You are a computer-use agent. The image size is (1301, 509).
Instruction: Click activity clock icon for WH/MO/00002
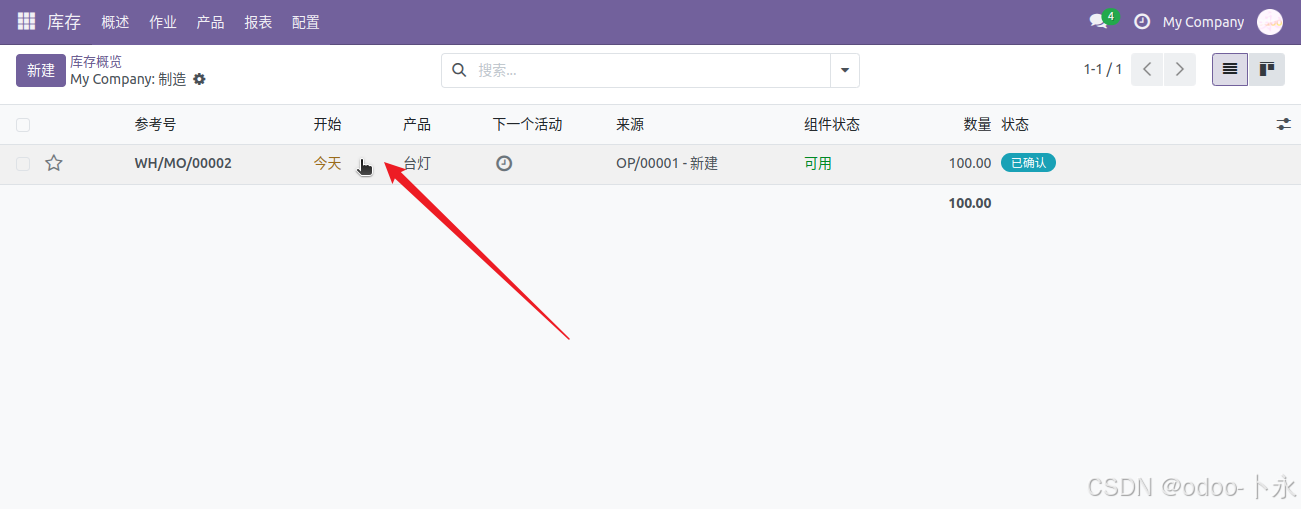(504, 163)
